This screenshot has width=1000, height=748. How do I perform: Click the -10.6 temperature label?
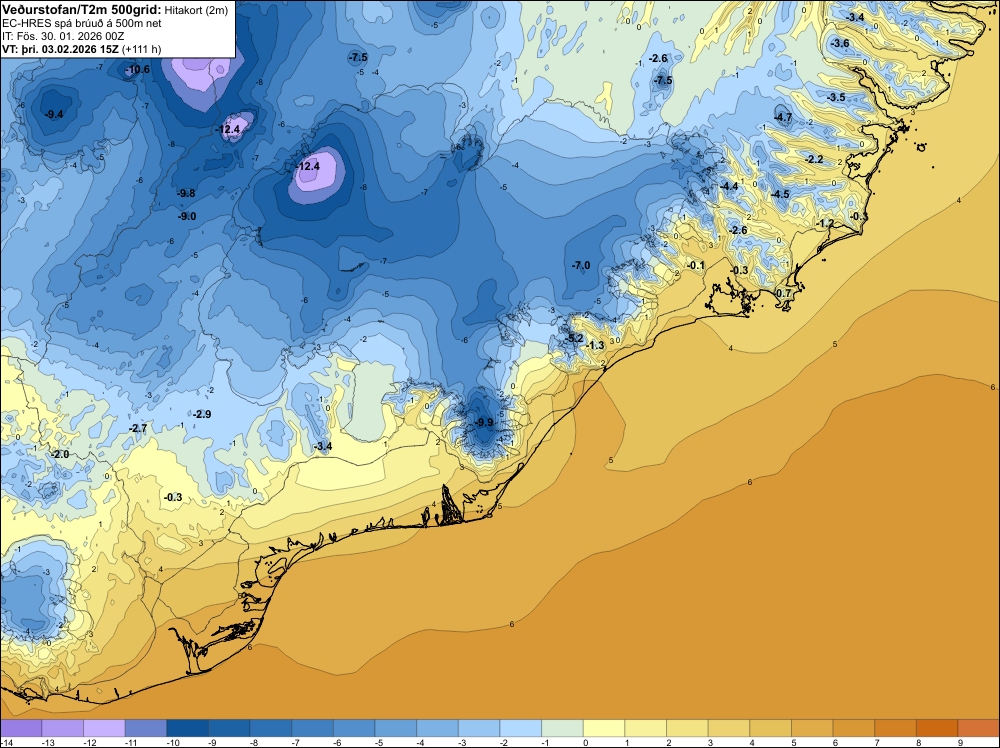pyautogui.click(x=138, y=70)
